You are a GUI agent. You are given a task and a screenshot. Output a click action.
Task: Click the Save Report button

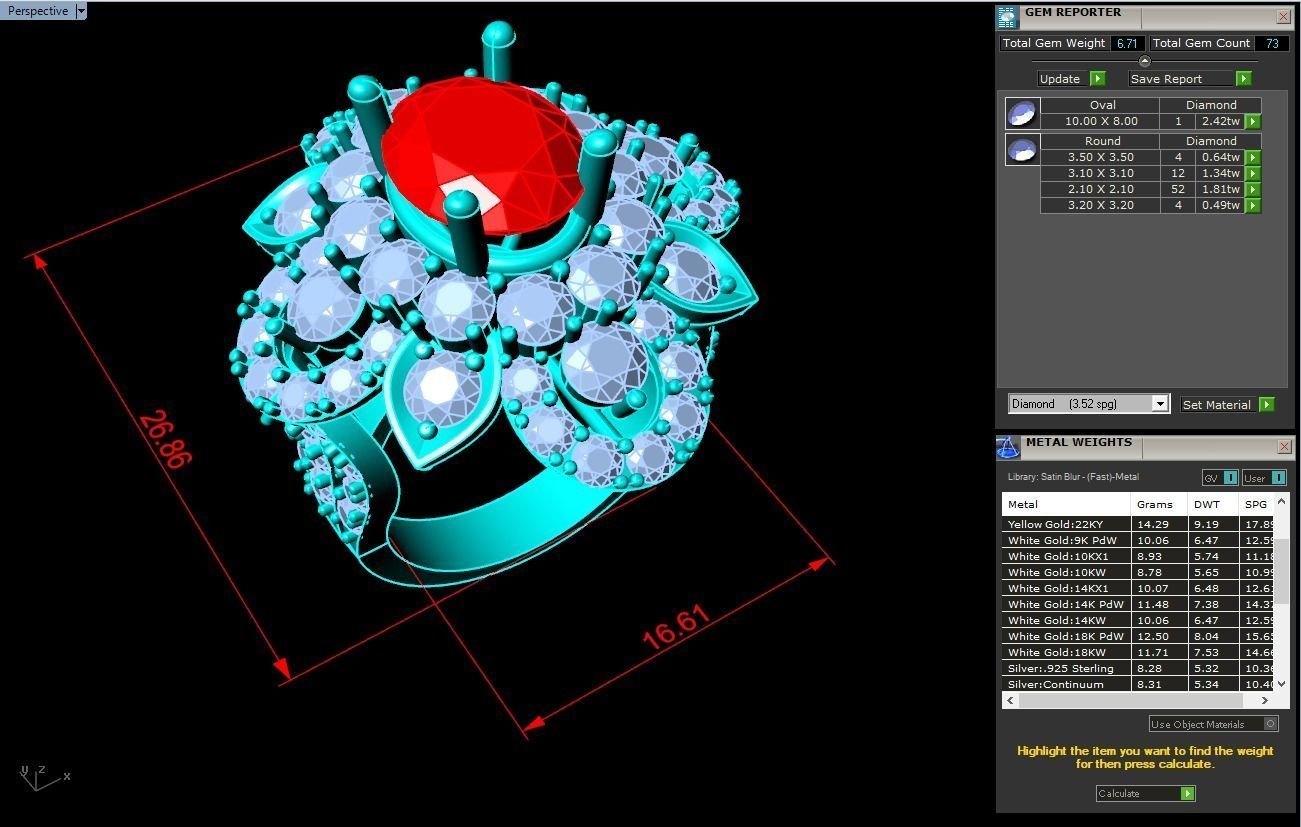coord(1190,79)
